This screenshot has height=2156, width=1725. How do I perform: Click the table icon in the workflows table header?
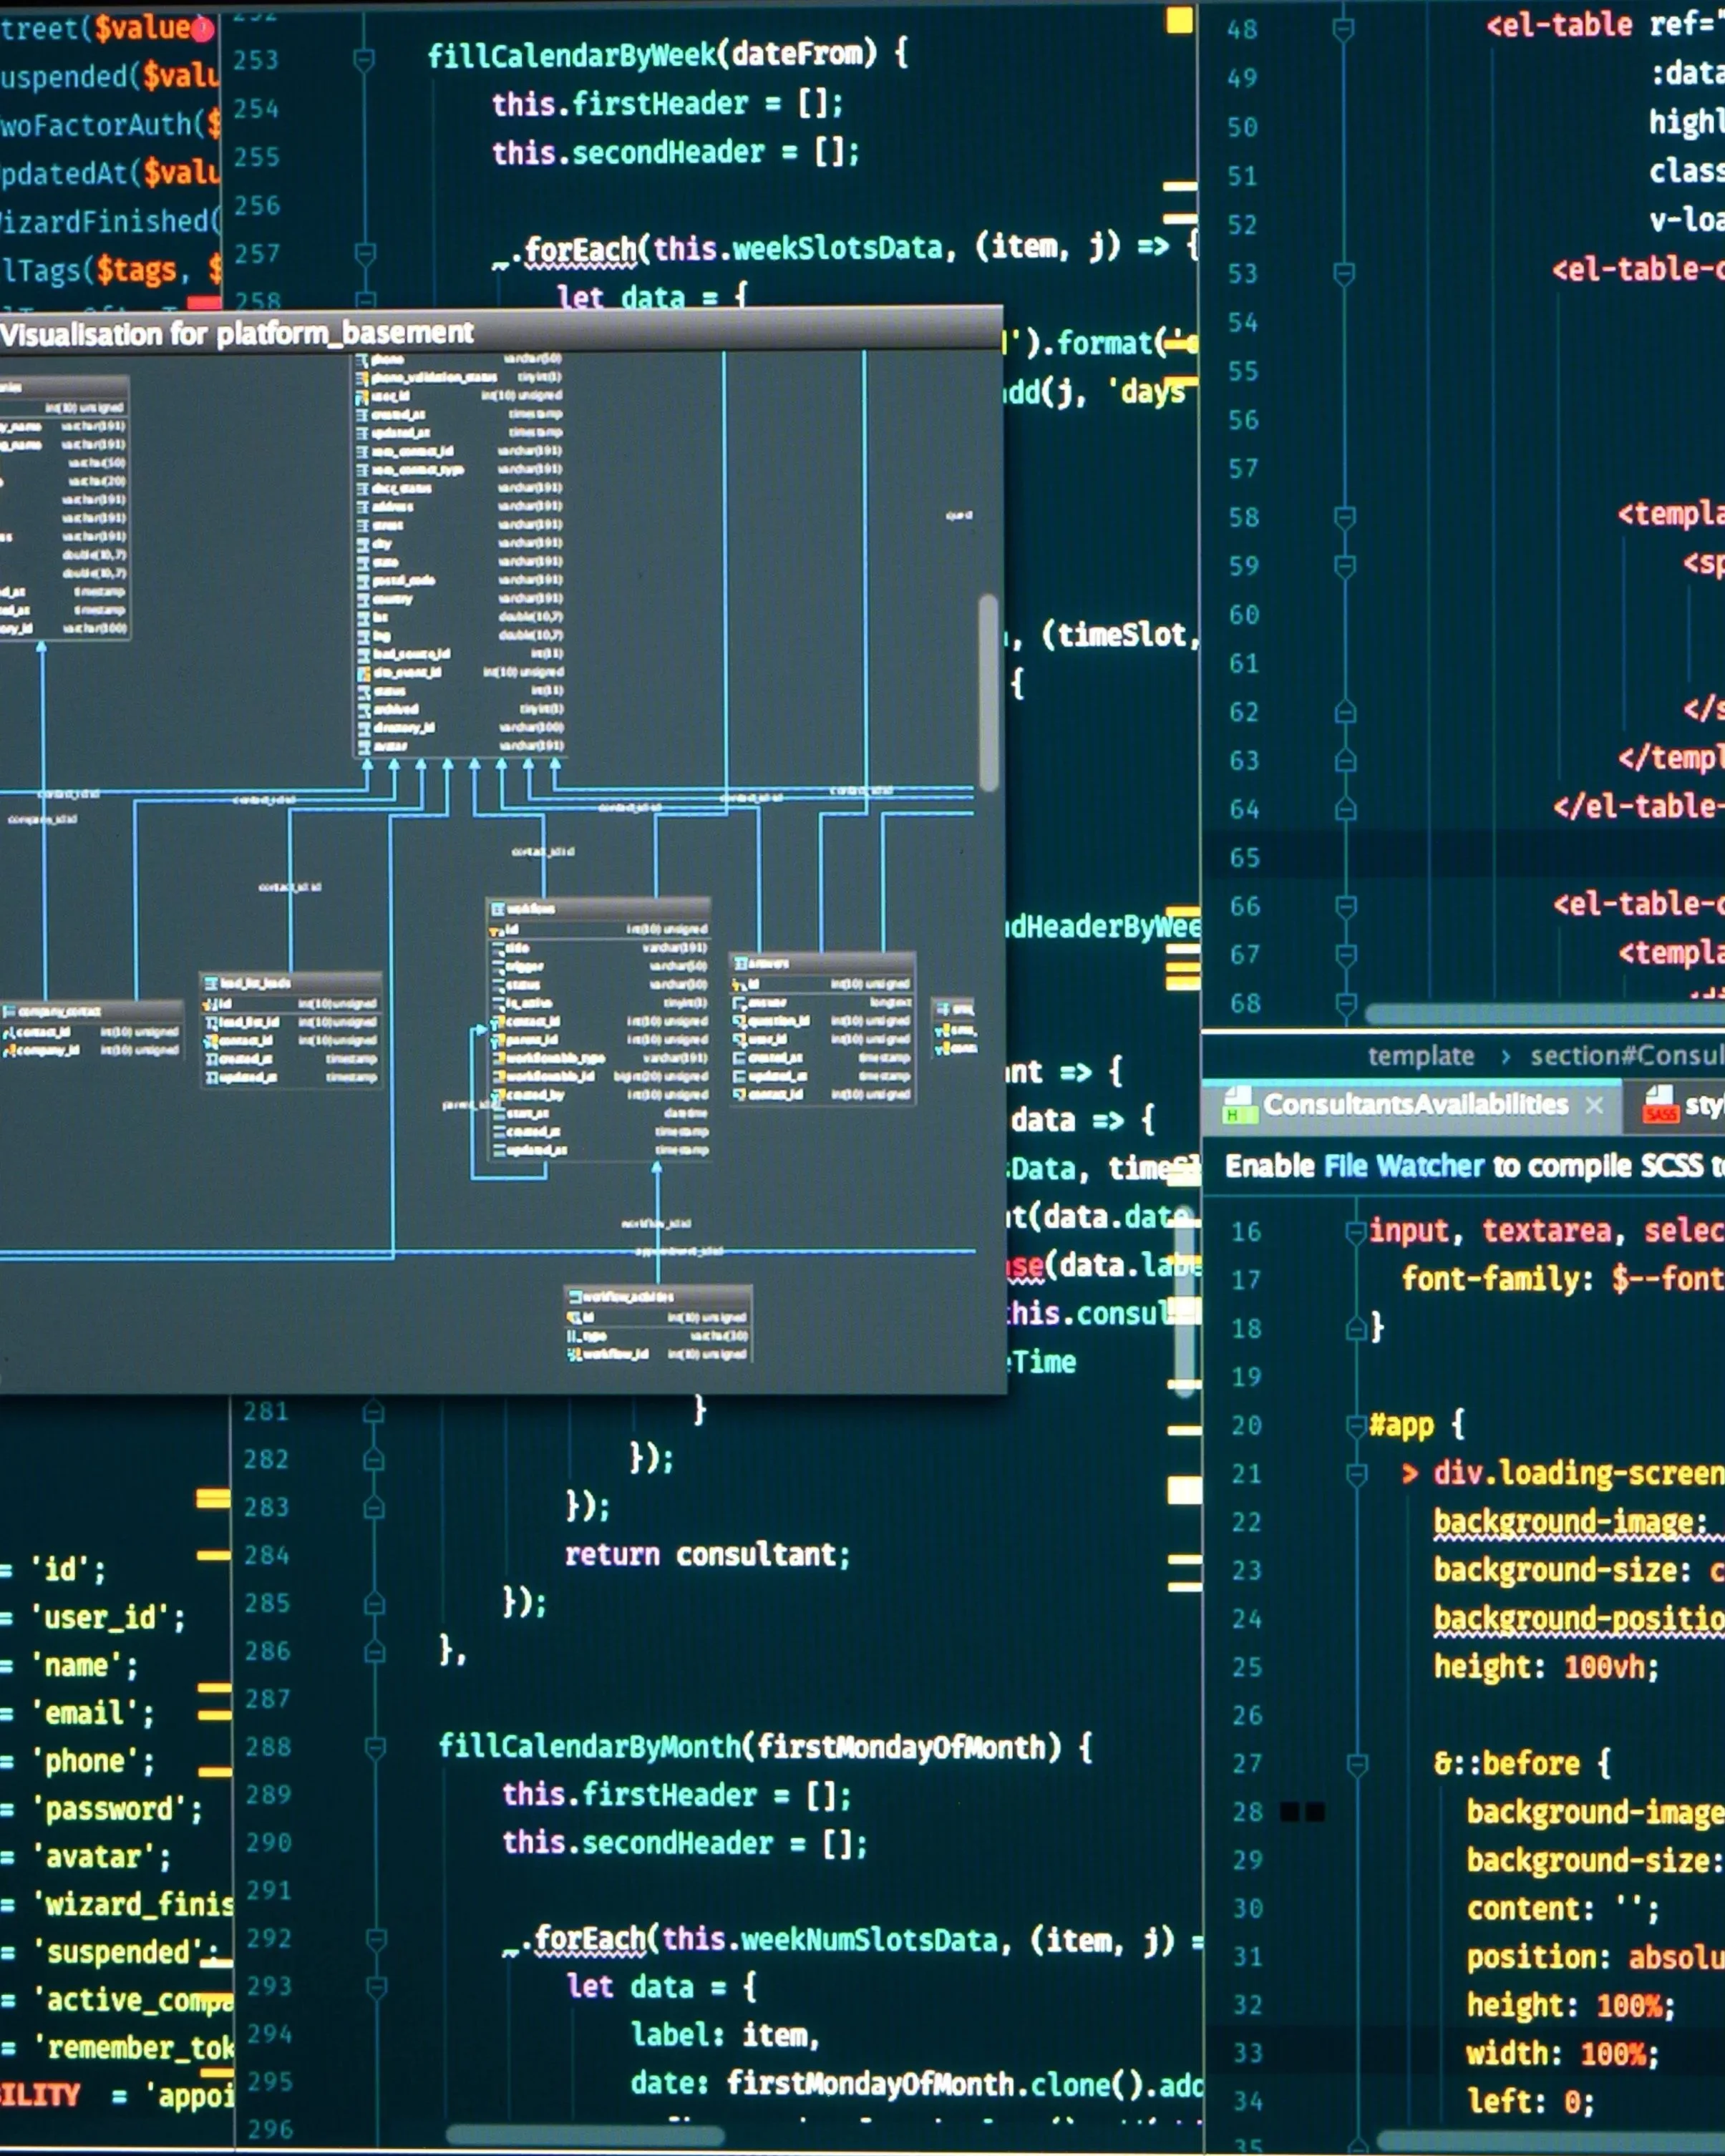coord(497,909)
